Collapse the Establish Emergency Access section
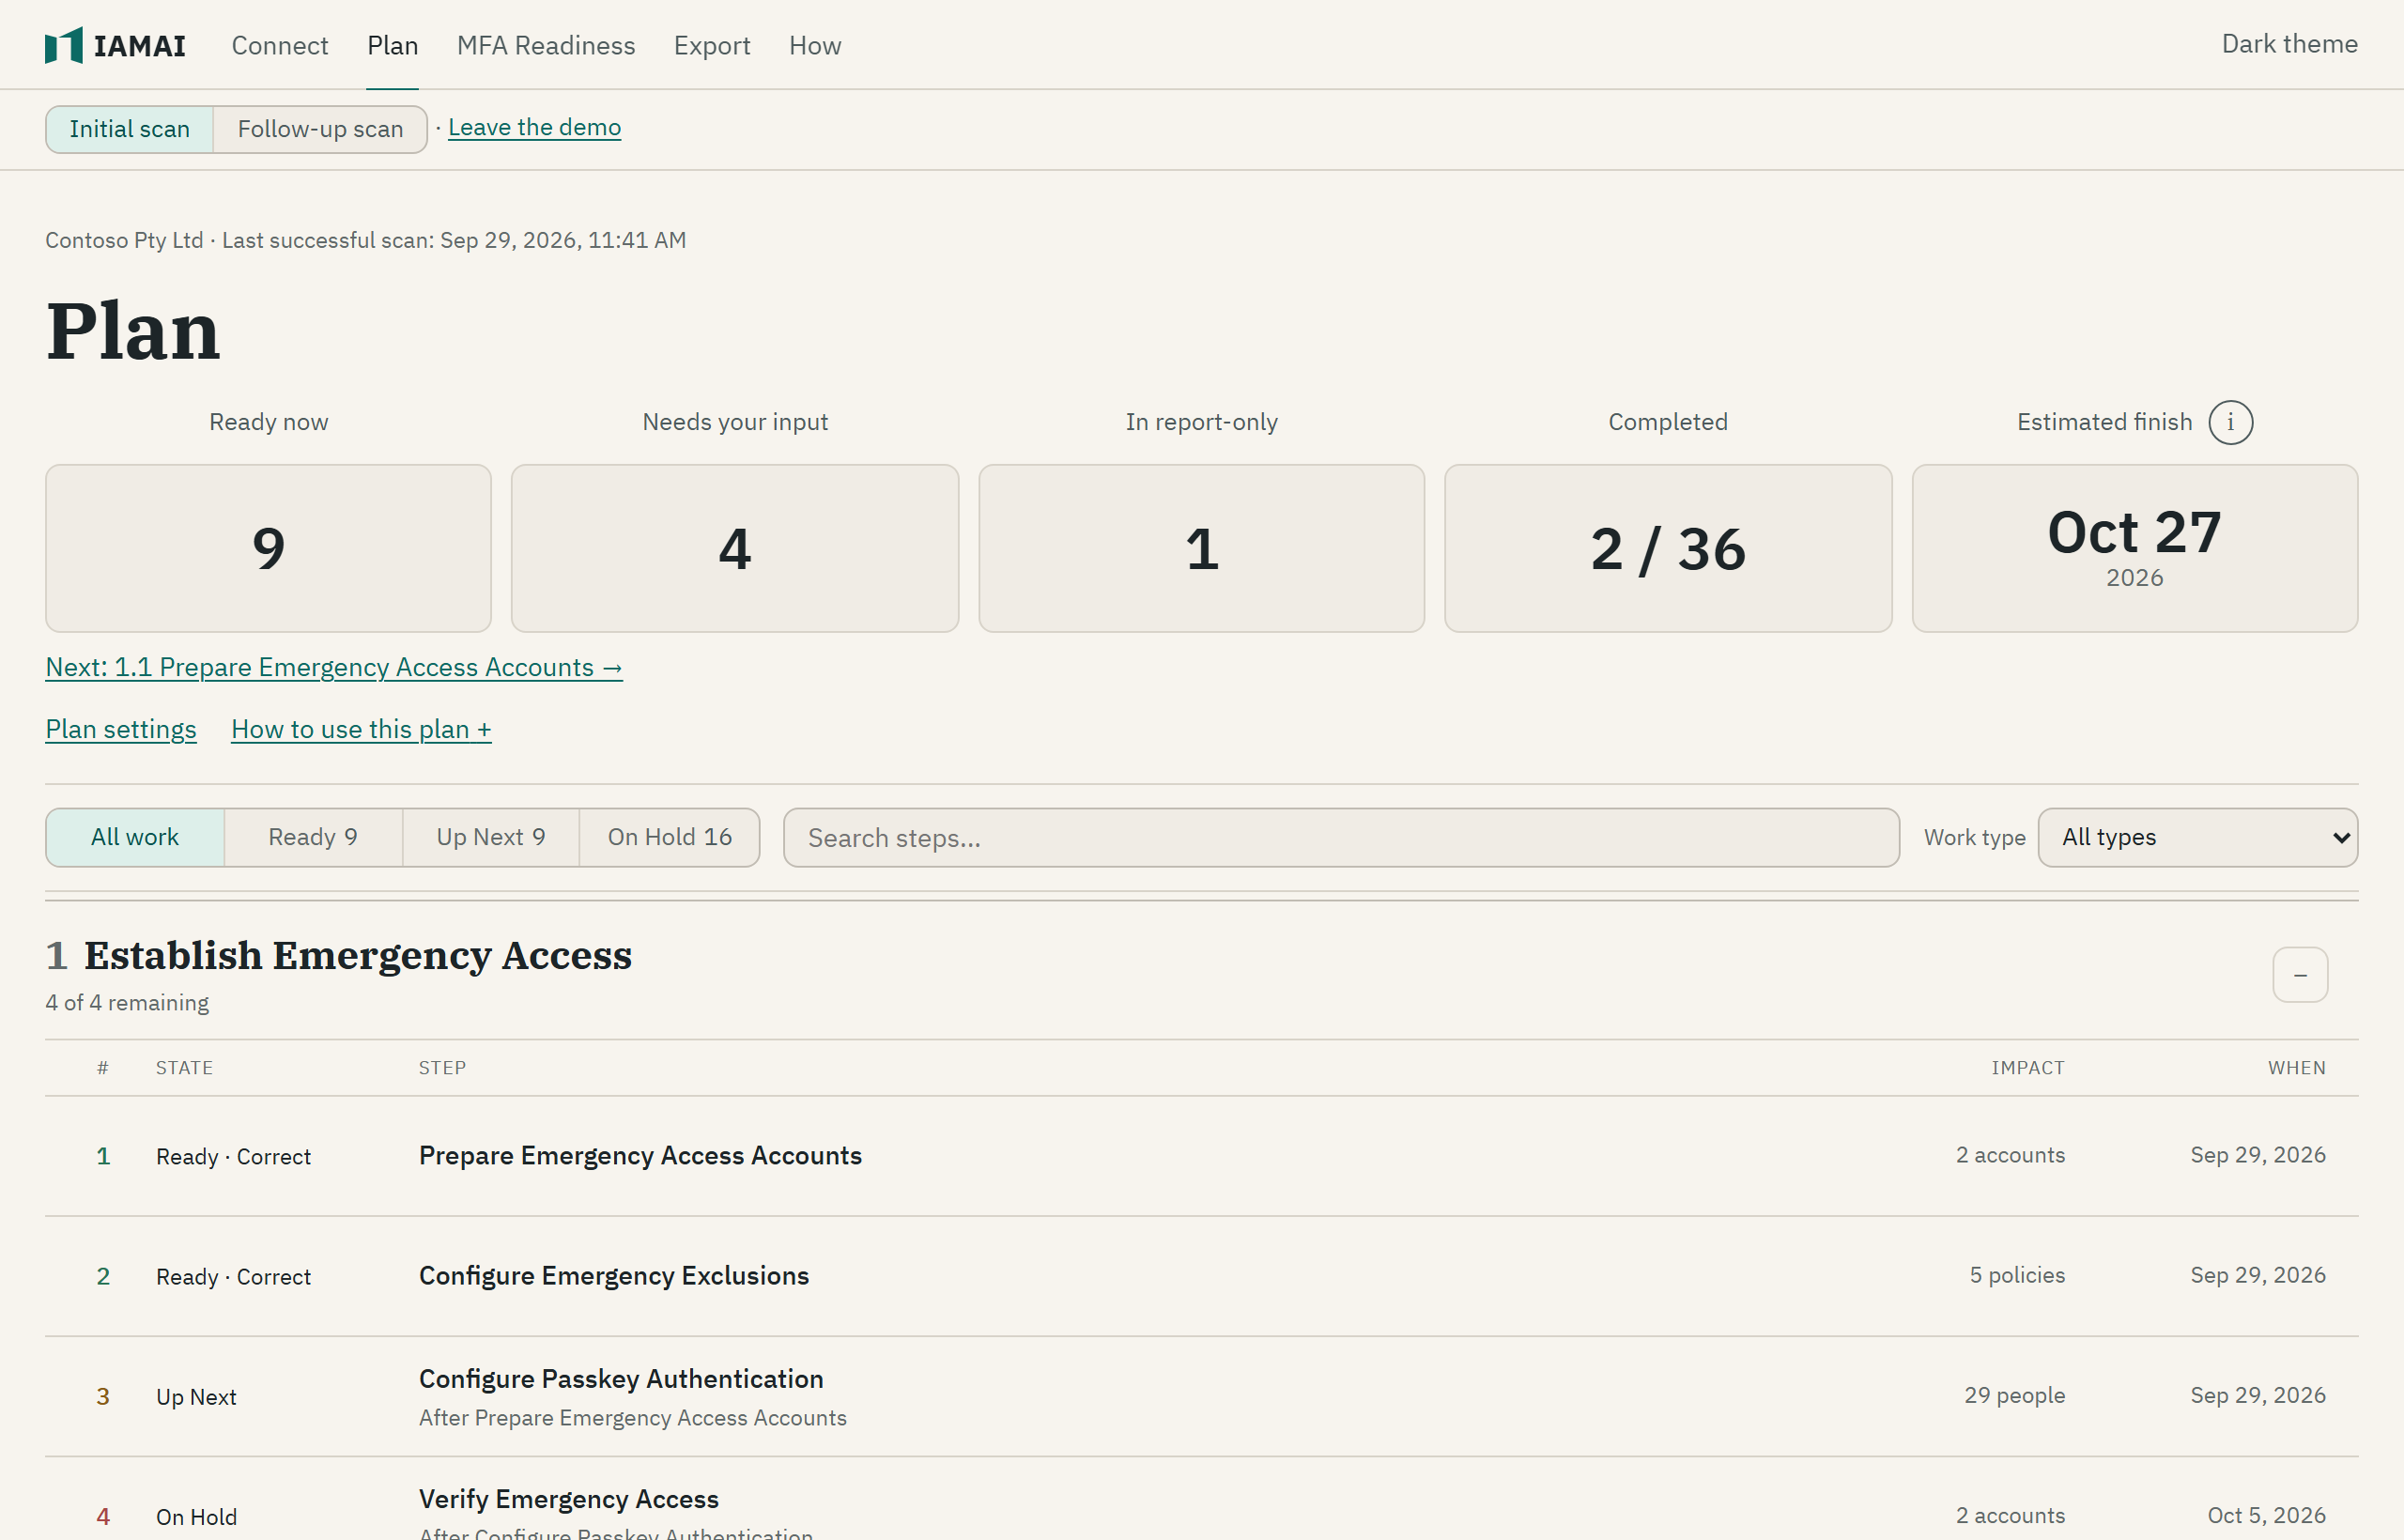This screenshot has height=1540, width=2404. [2299, 974]
